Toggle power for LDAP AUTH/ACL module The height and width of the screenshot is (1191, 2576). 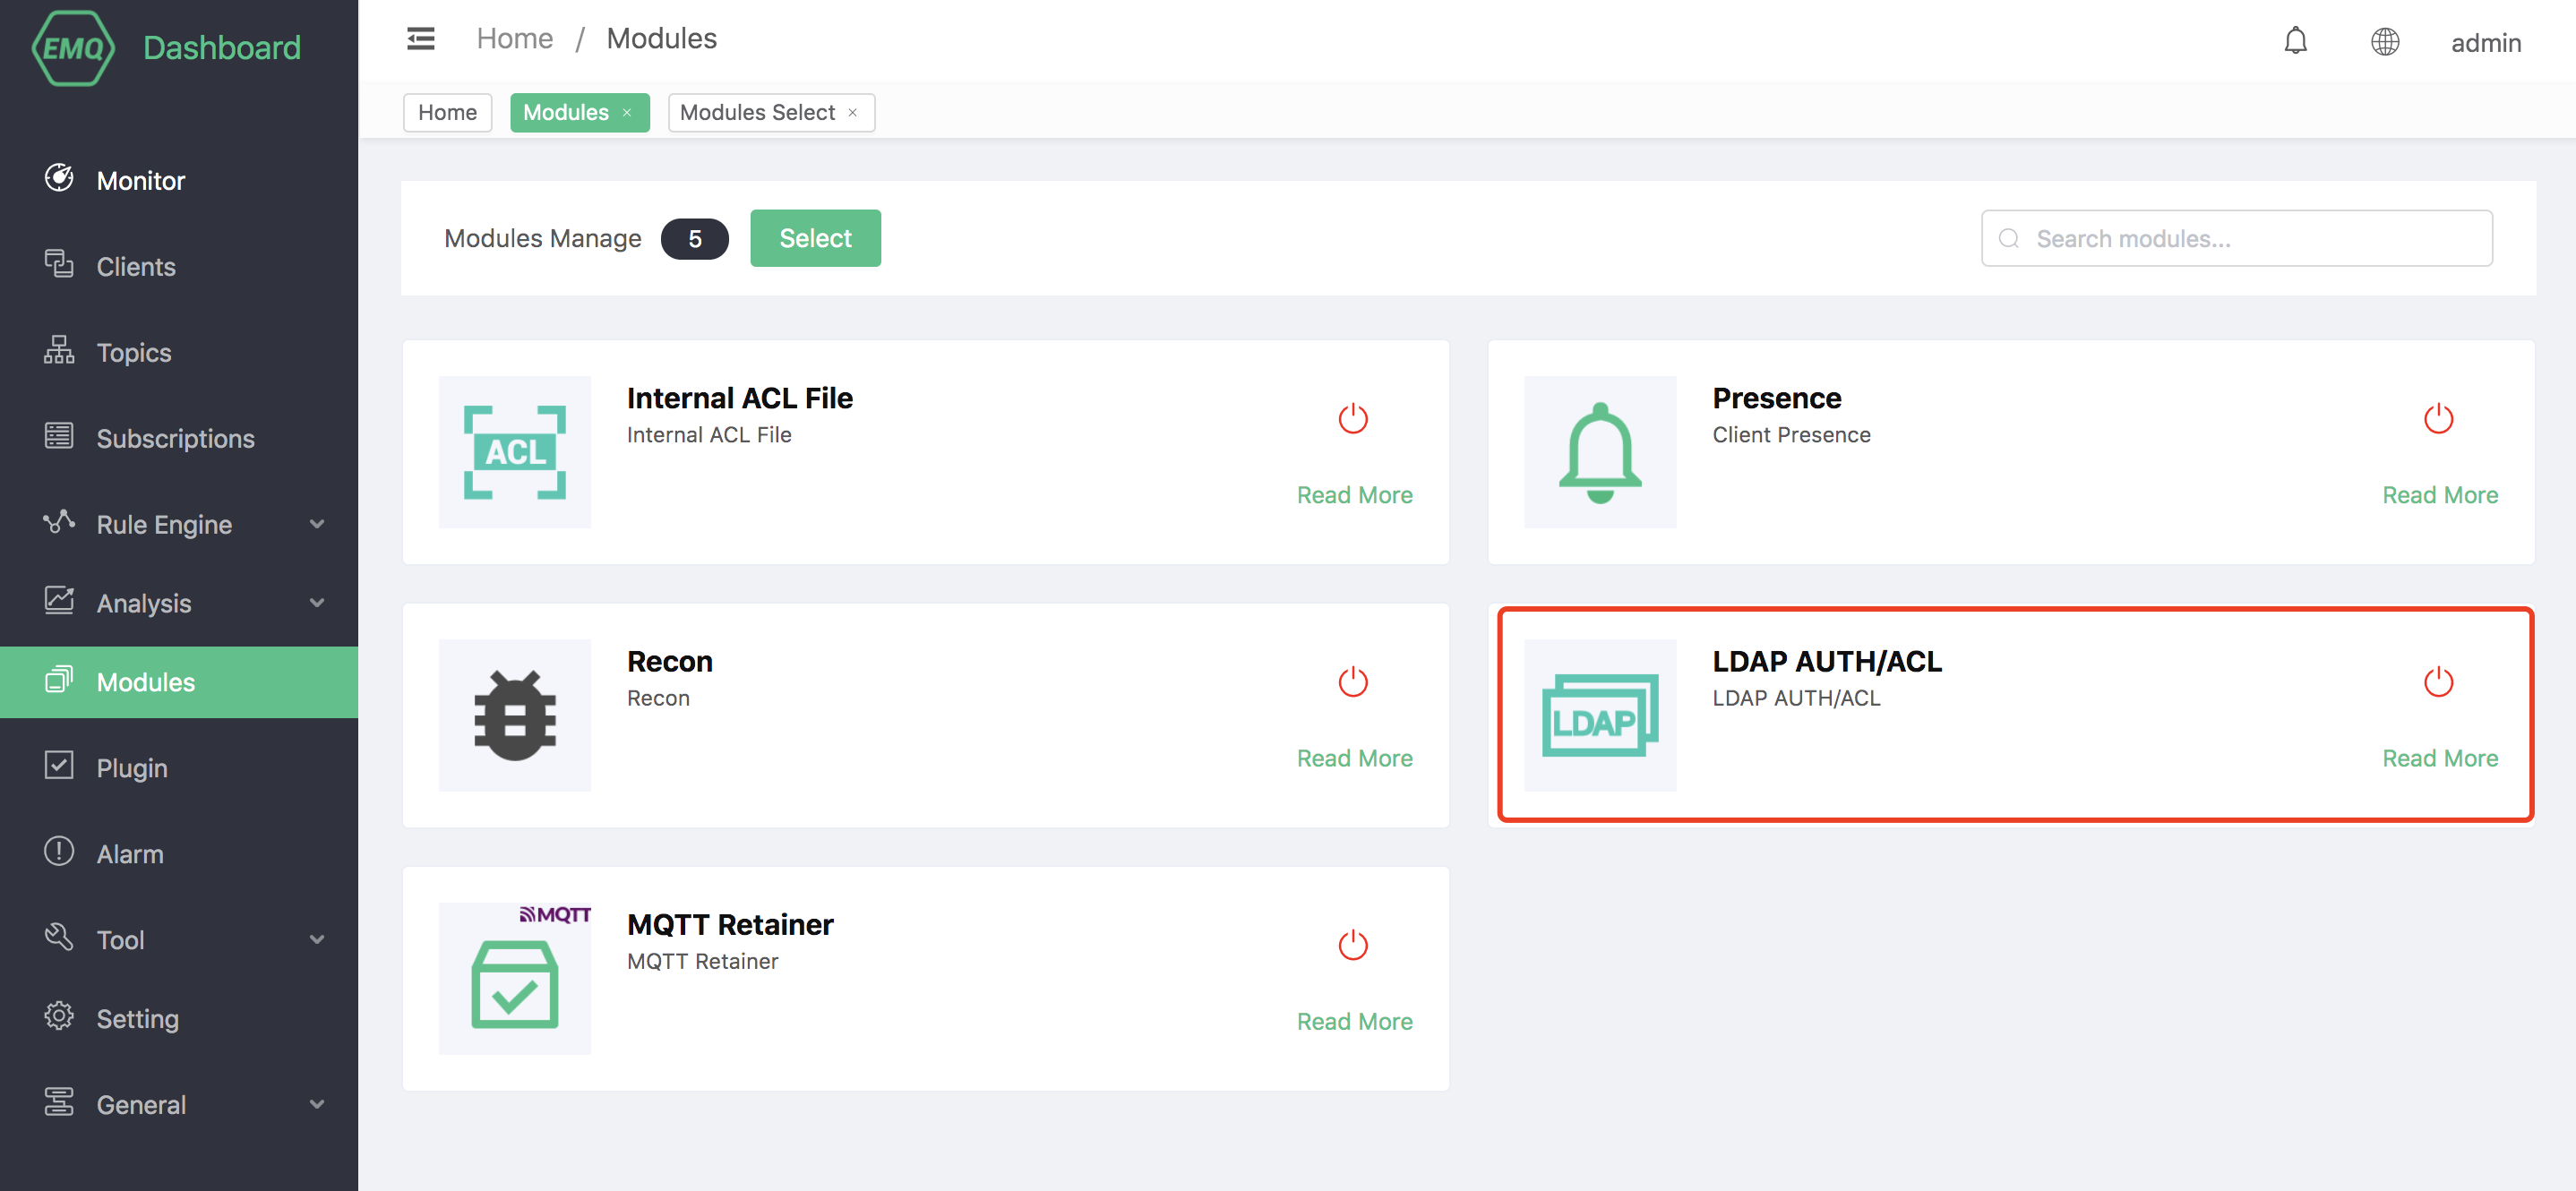pyautogui.click(x=2439, y=681)
